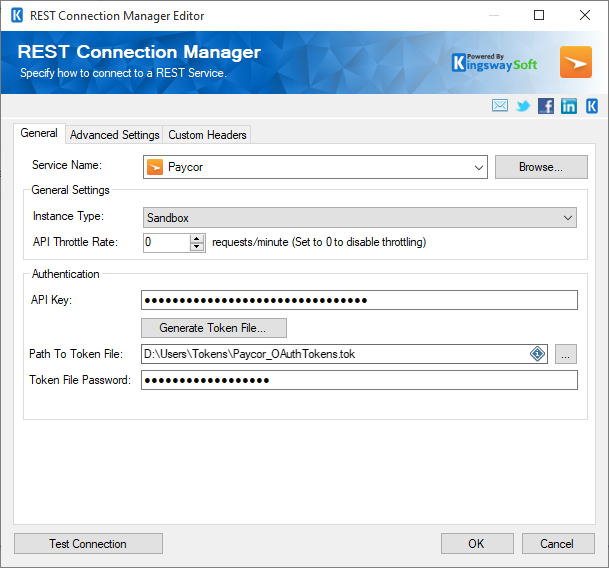Click the API Key password field
Image resolution: width=609 pixels, height=568 pixels.
[359, 300]
